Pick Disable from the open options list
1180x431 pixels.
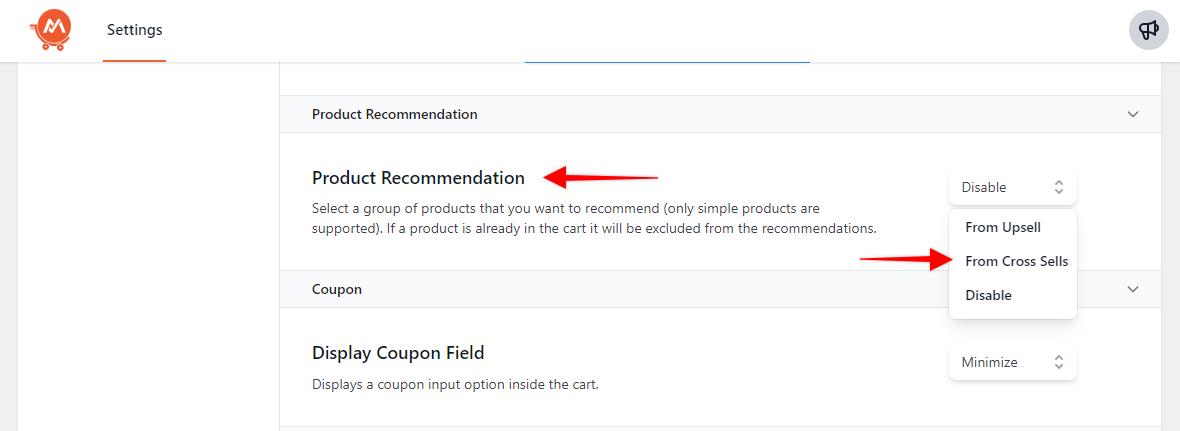[988, 295]
